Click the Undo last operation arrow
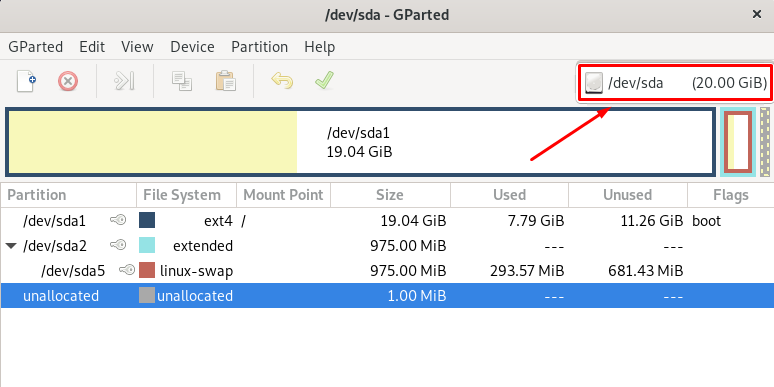Viewport: 774px width, 387px height. click(282, 80)
